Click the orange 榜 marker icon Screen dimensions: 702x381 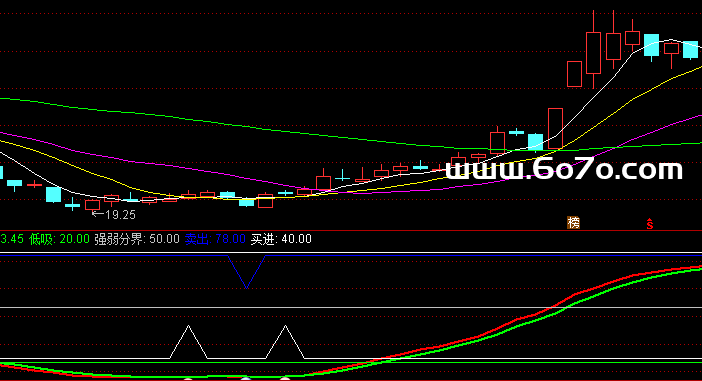coord(574,223)
